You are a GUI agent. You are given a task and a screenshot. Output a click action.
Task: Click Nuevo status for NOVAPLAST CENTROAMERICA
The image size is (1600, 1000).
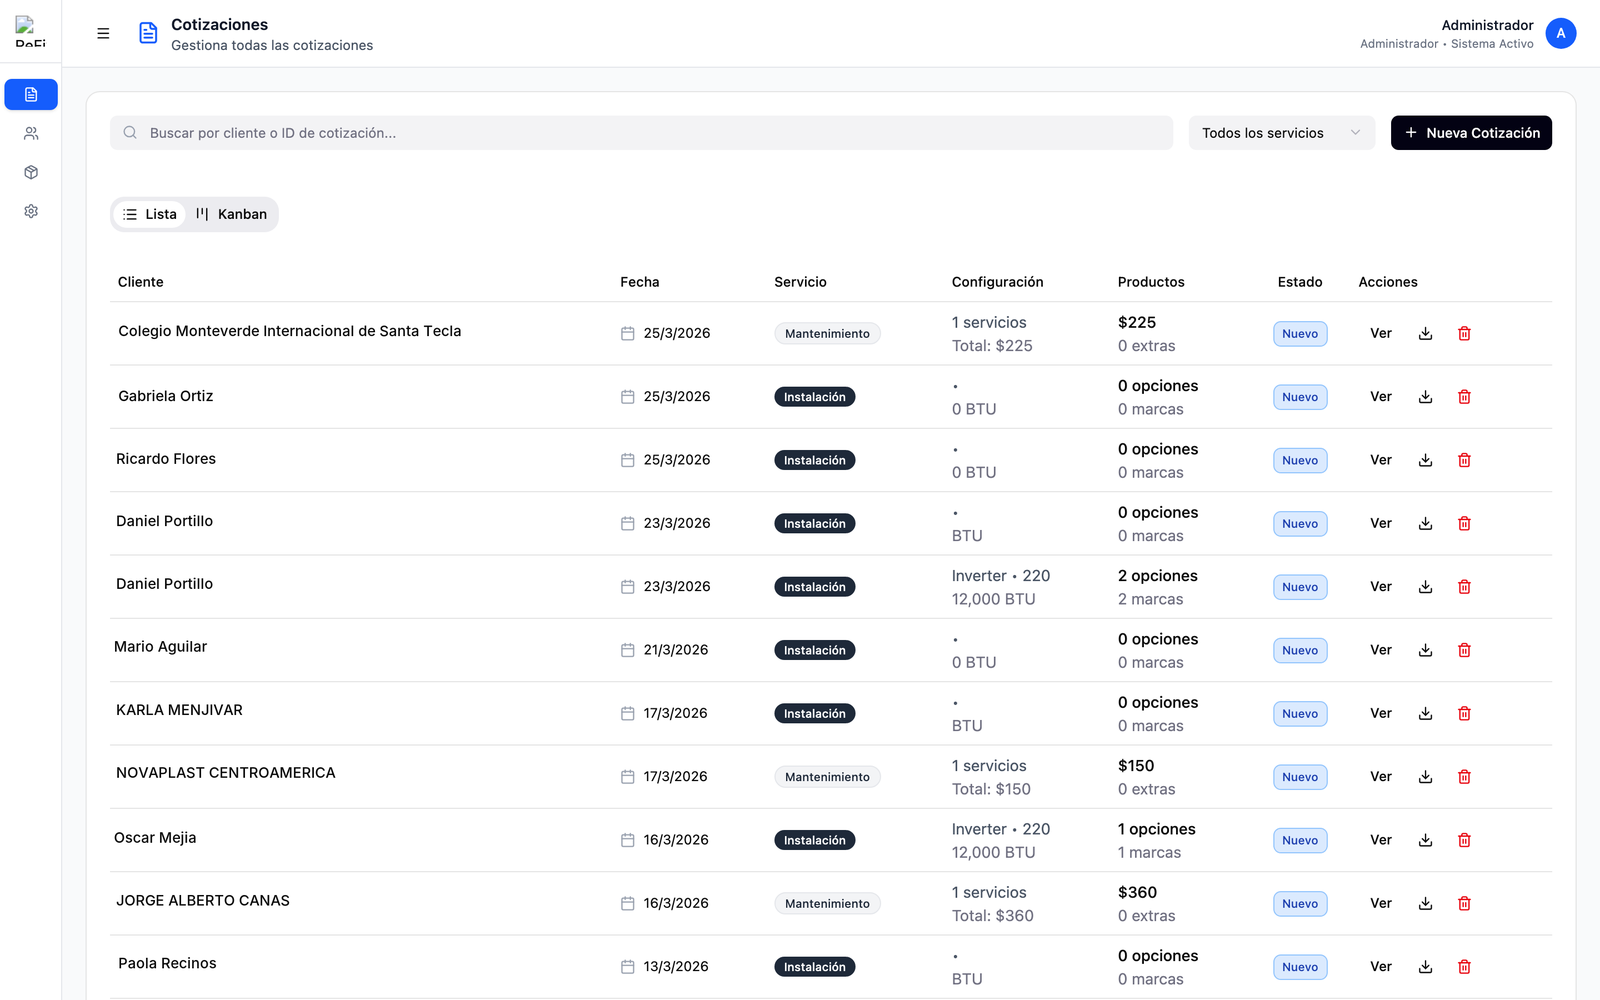pyautogui.click(x=1300, y=777)
